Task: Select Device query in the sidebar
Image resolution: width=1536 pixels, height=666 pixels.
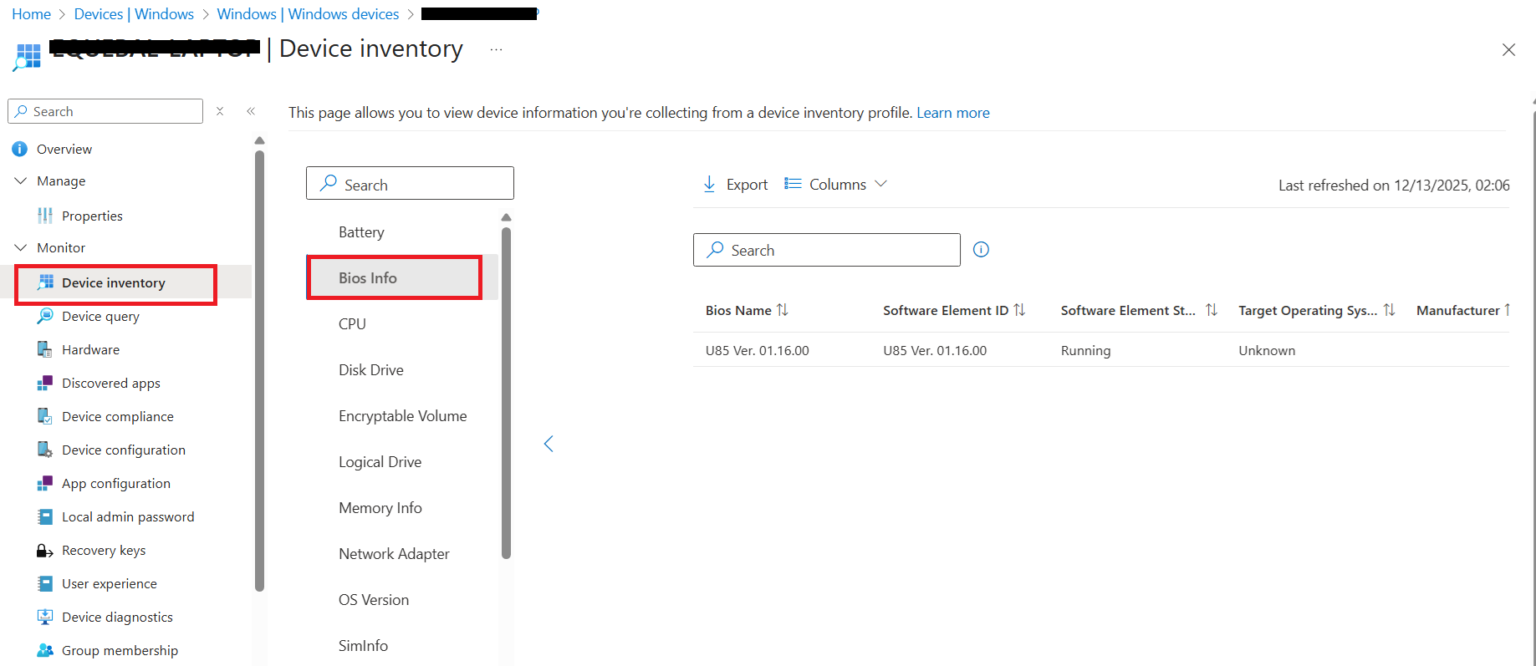Action: click(101, 316)
